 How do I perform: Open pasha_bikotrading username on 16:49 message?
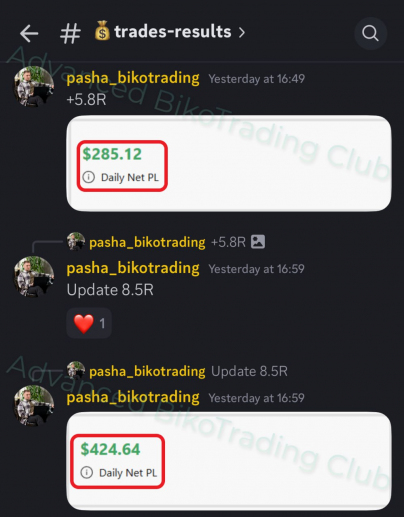tap(133, 78)
